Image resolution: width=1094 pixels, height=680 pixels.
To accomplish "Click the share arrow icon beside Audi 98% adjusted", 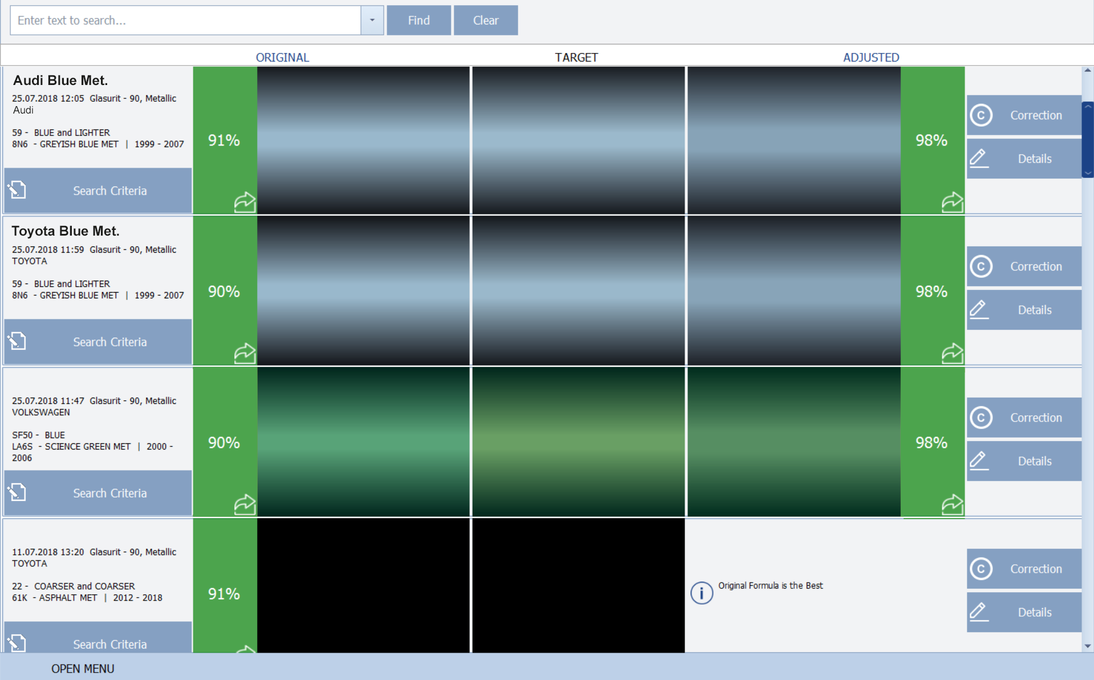I will (x=952, y=202).
